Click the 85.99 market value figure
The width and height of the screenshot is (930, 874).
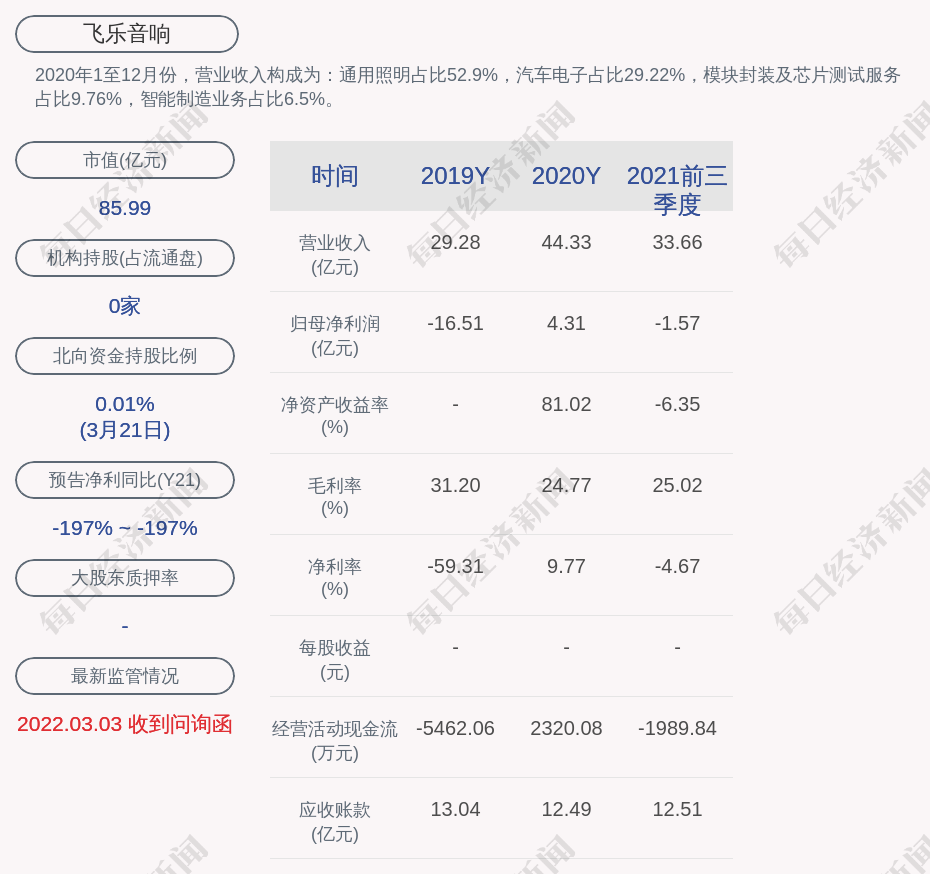[125, 208]
